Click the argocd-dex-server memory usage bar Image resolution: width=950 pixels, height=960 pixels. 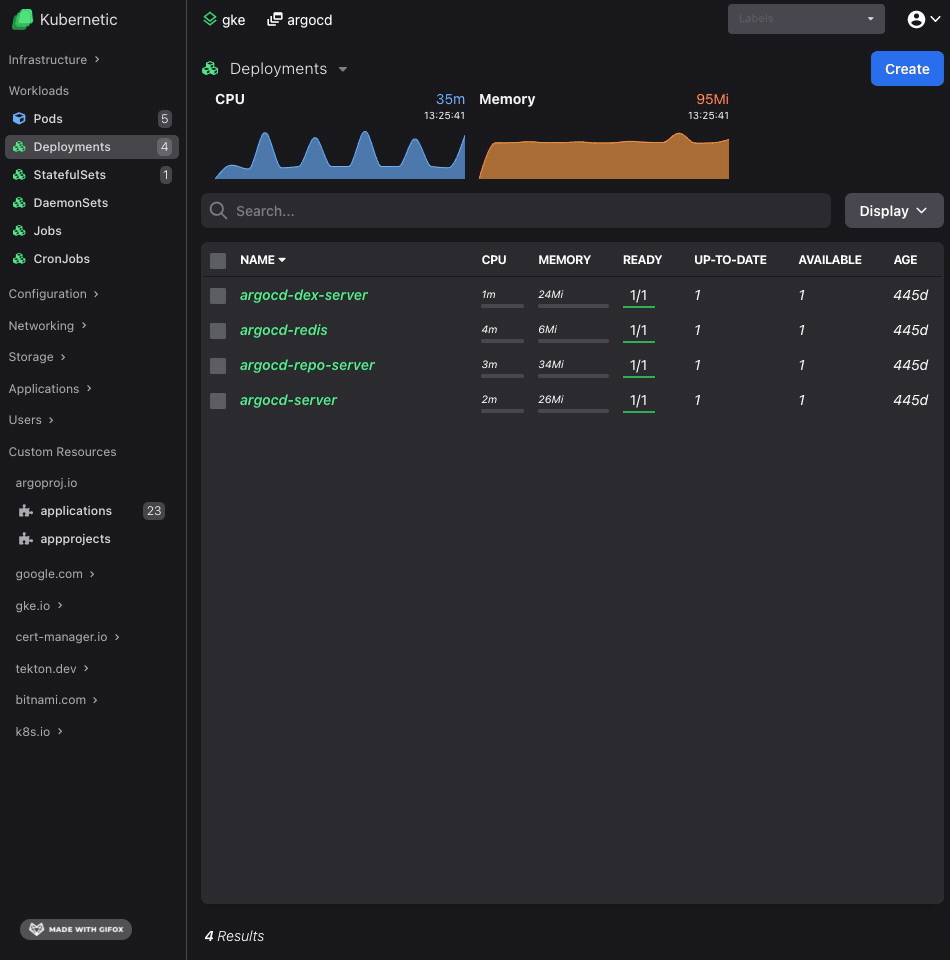tap(573, 306)
